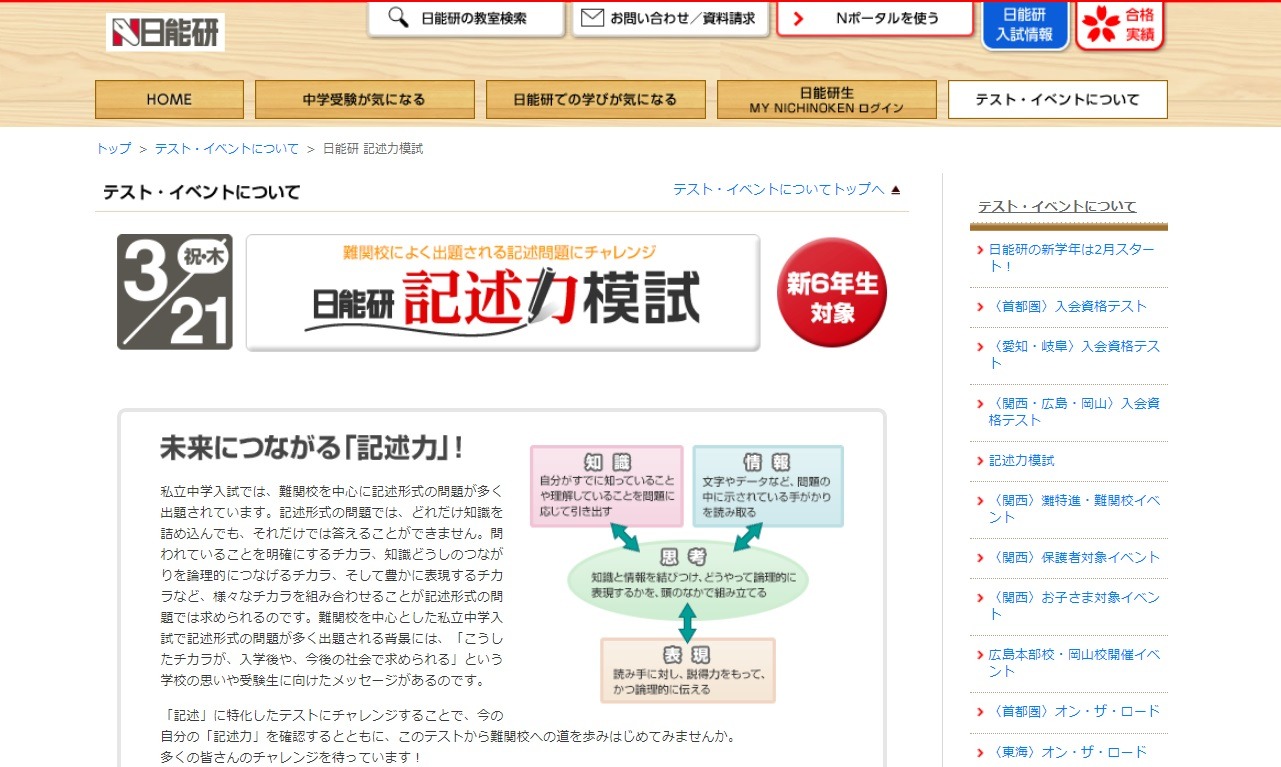
Task: Click the envelope icon in お問い合わせ
Action: pos(592,18)
